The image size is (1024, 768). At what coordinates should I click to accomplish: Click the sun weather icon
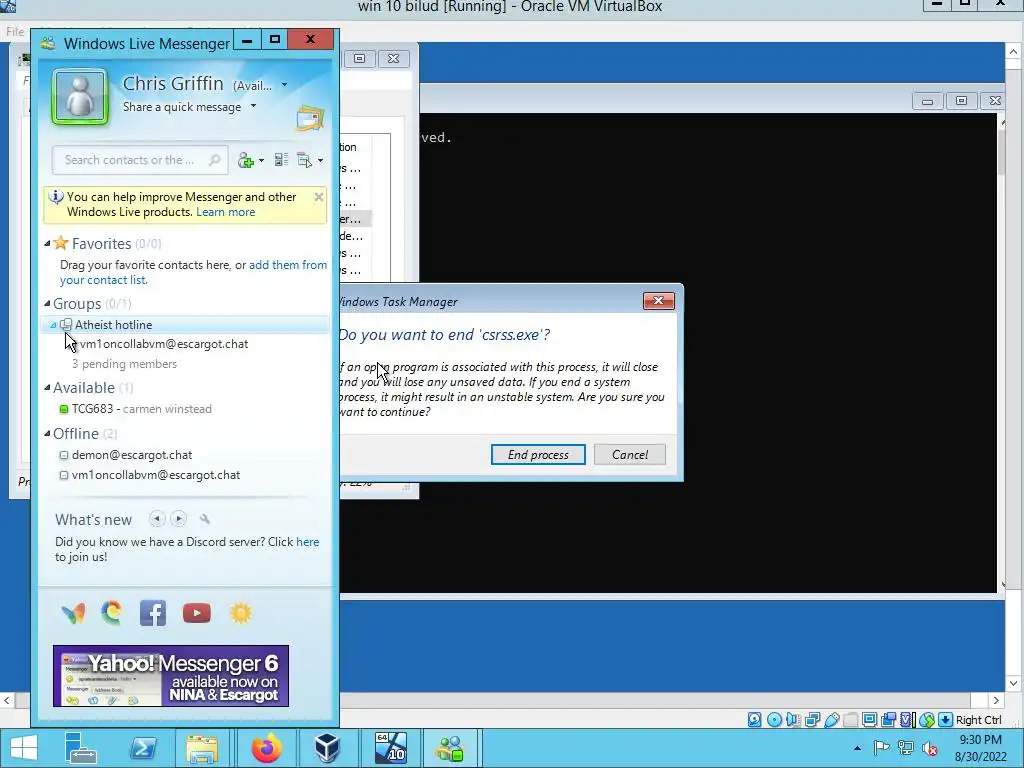(x=240, y=613)
